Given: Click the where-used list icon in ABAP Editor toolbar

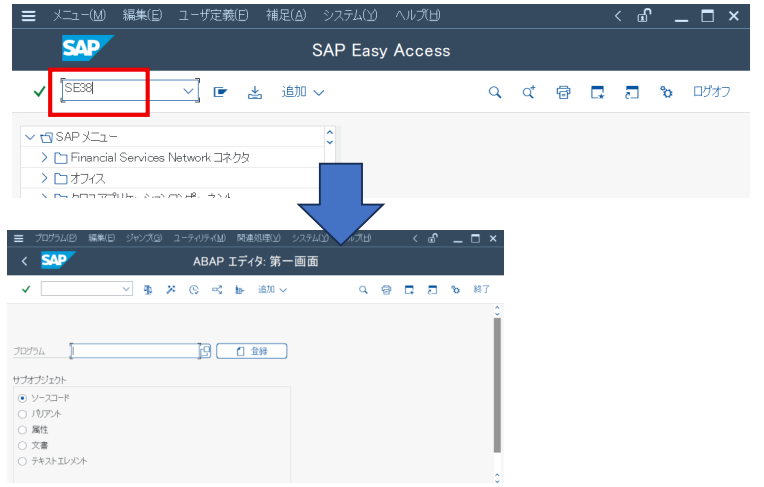Looking at the screenshot, I should [x=217, y=290].
